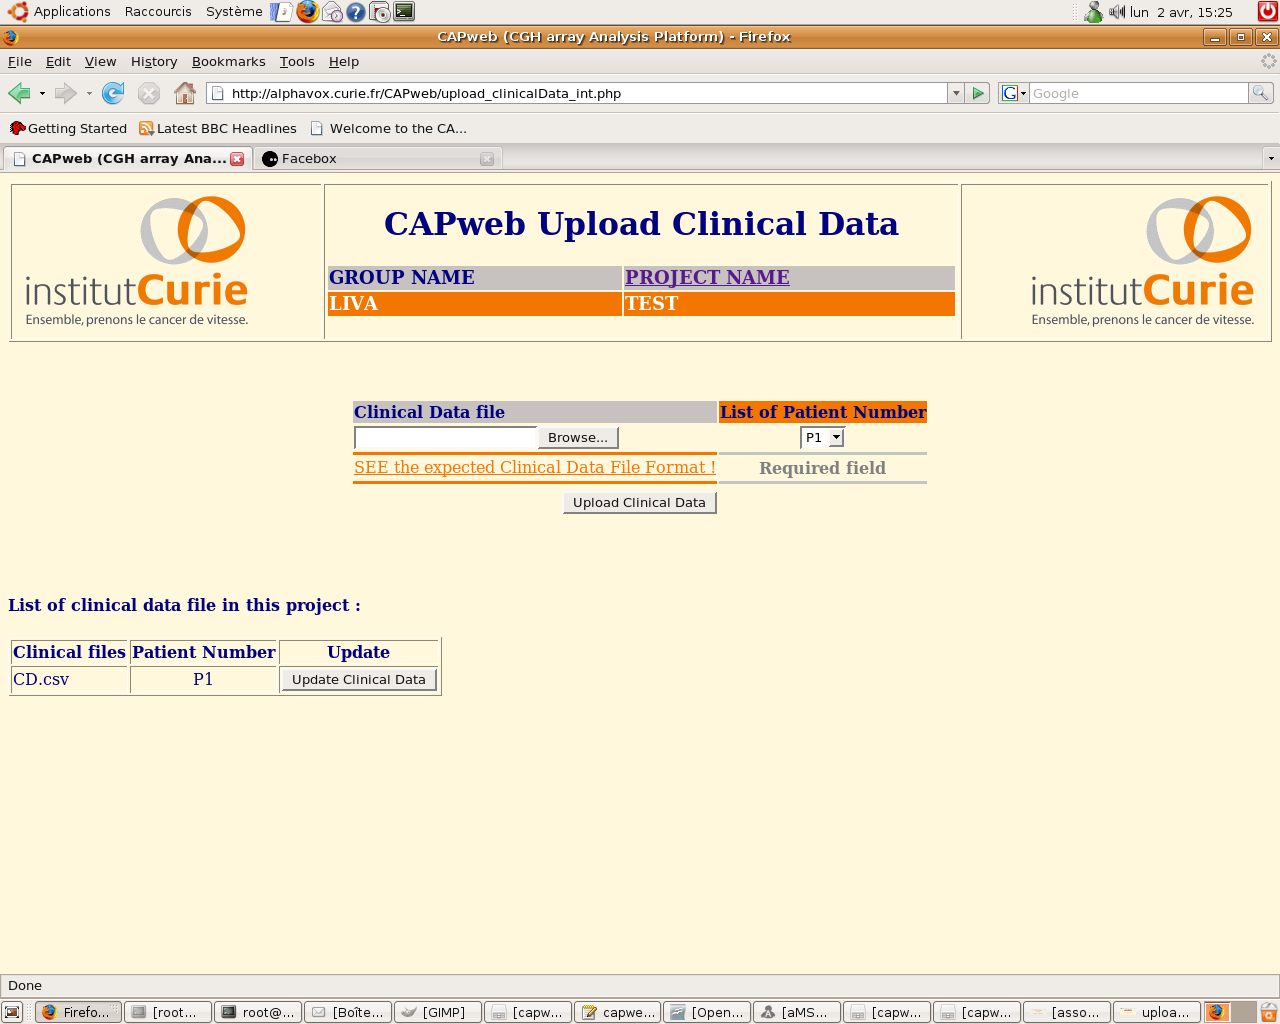Switch to the Boîte mail window in taskbar

348,1012
